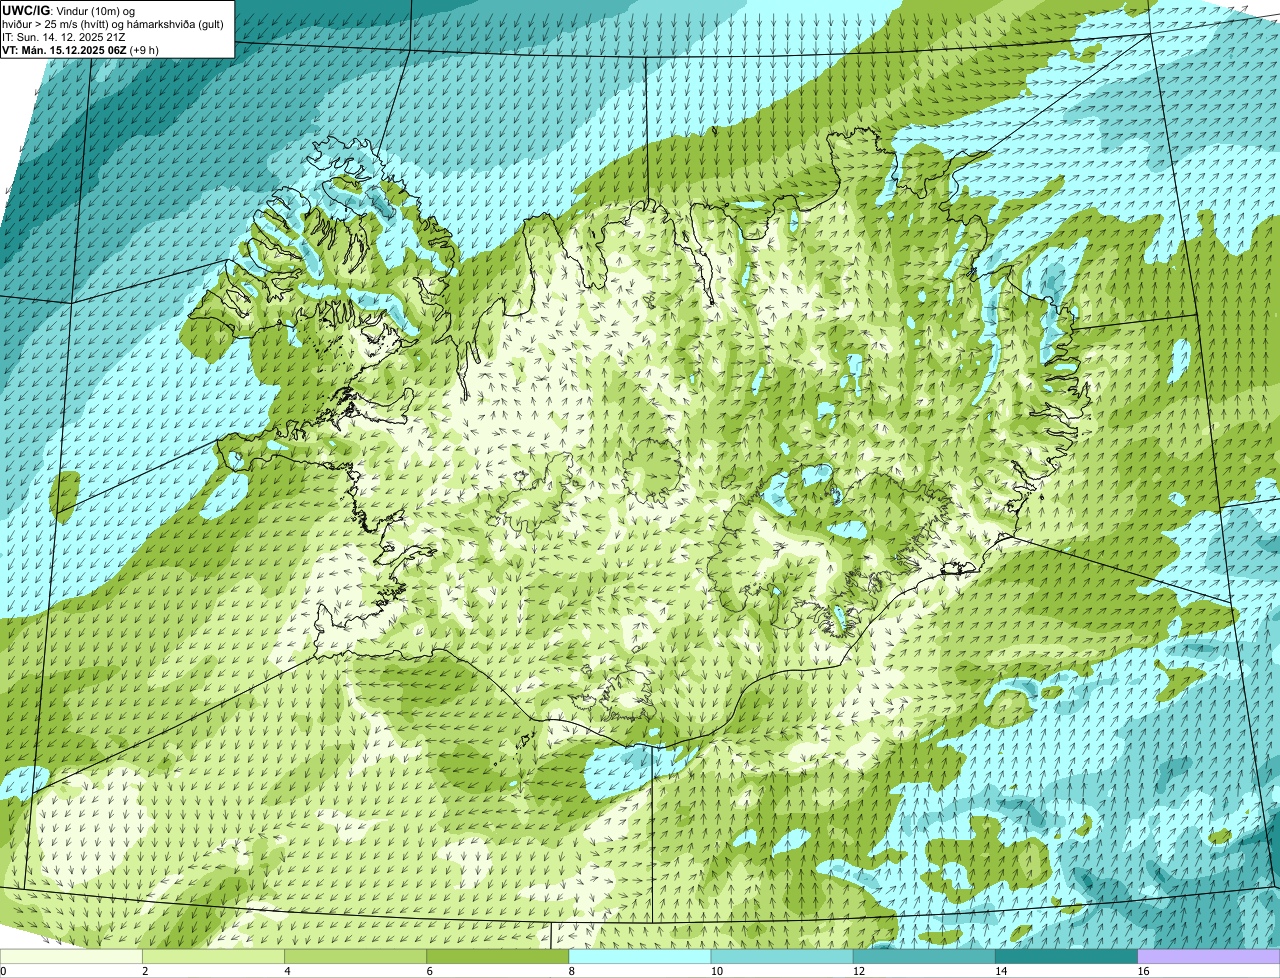Screen dimensions: 1280x978
Task: Click the legend tick label "10"
Action: (x=716, y=971)
